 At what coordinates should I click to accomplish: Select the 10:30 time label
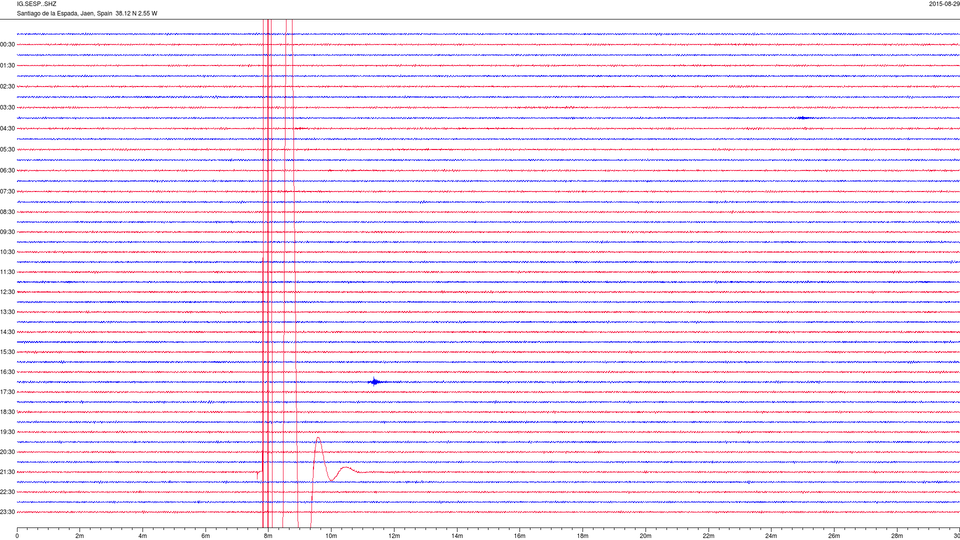pyautogui.click(x=7, y=252)
